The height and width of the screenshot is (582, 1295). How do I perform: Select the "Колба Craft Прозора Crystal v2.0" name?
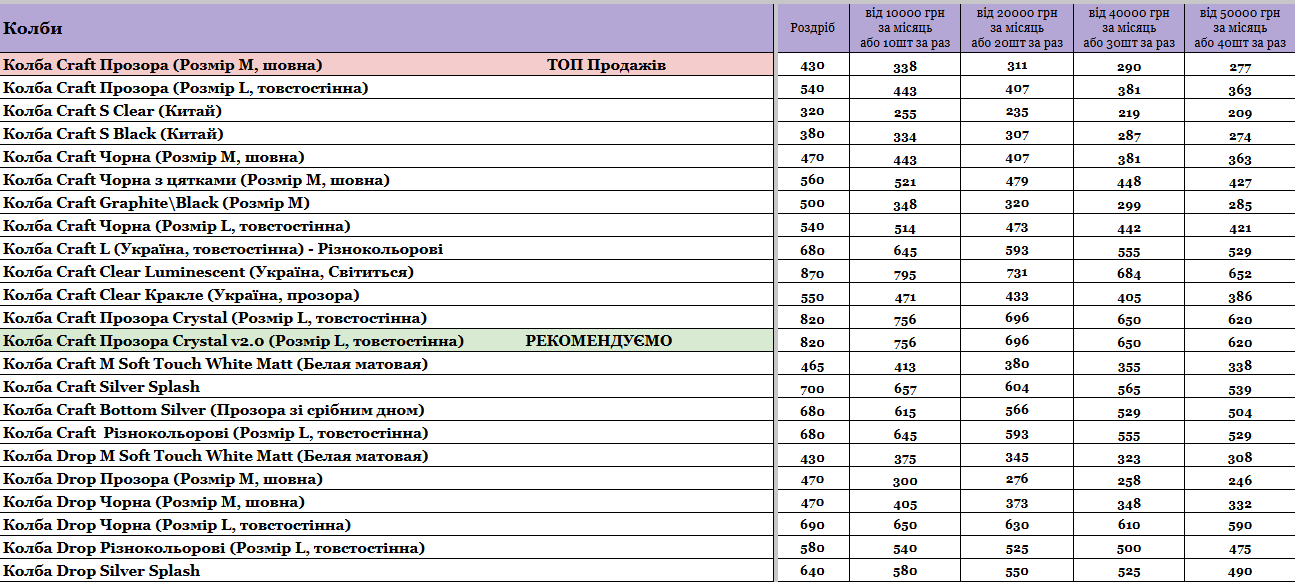coord(234,341)
